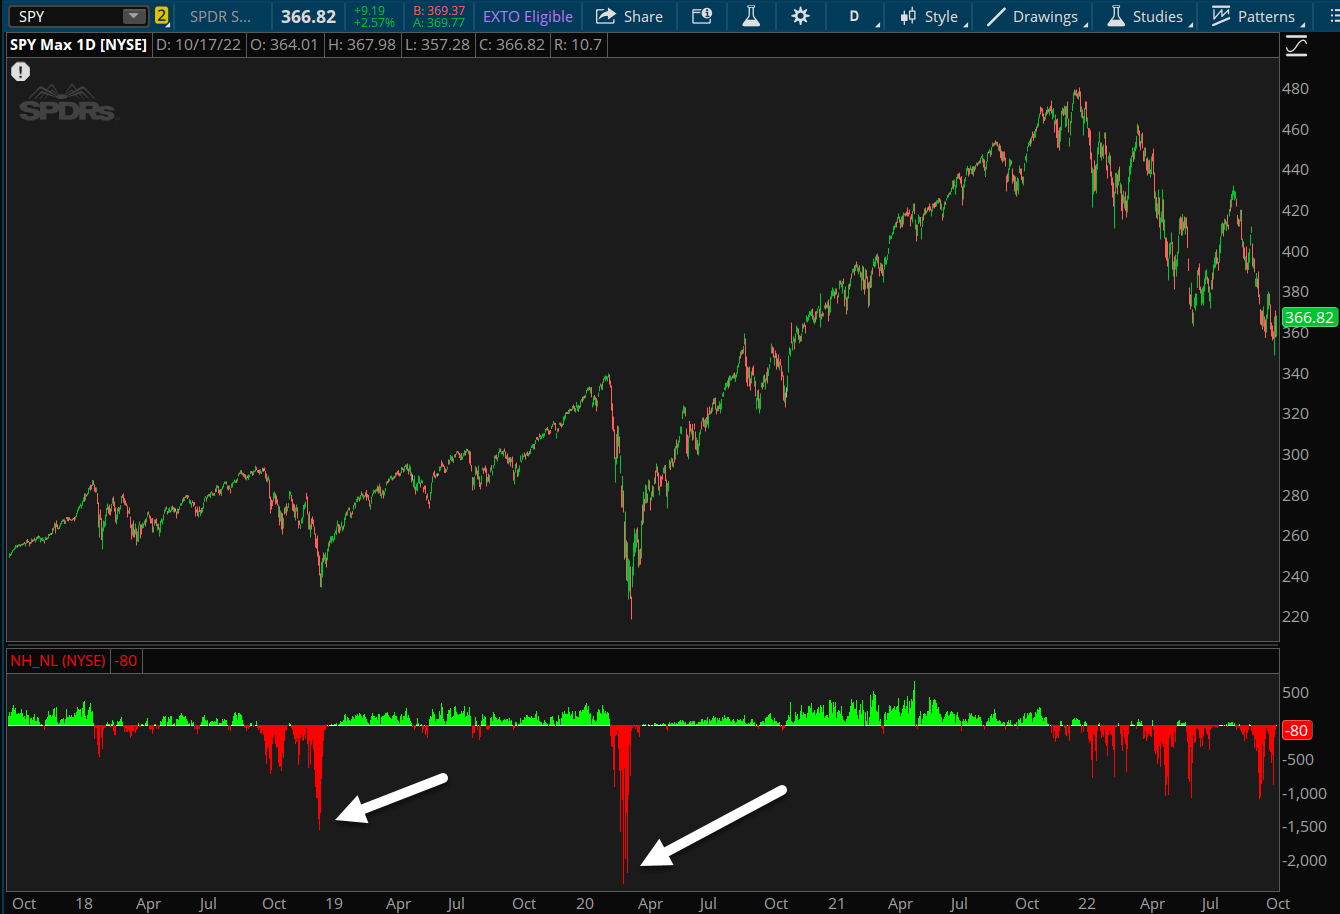
Task: Click the '18' year label on time axis
Action: 83,903
